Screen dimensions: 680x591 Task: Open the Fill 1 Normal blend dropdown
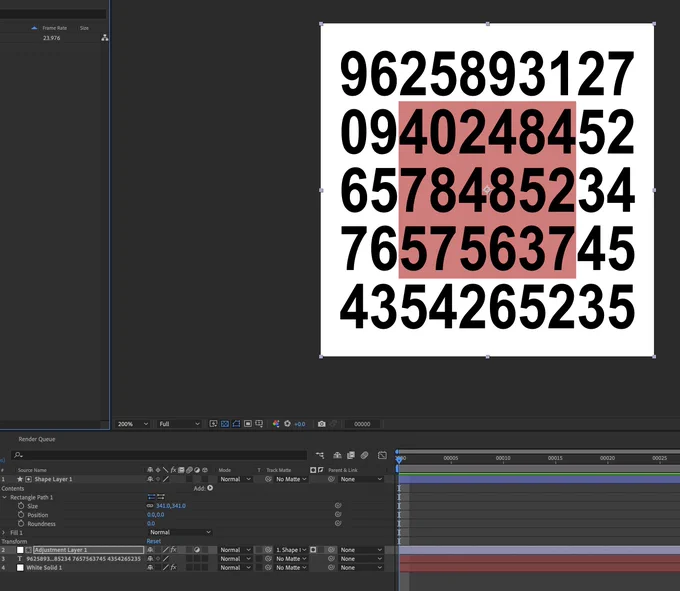pos(180,532)
